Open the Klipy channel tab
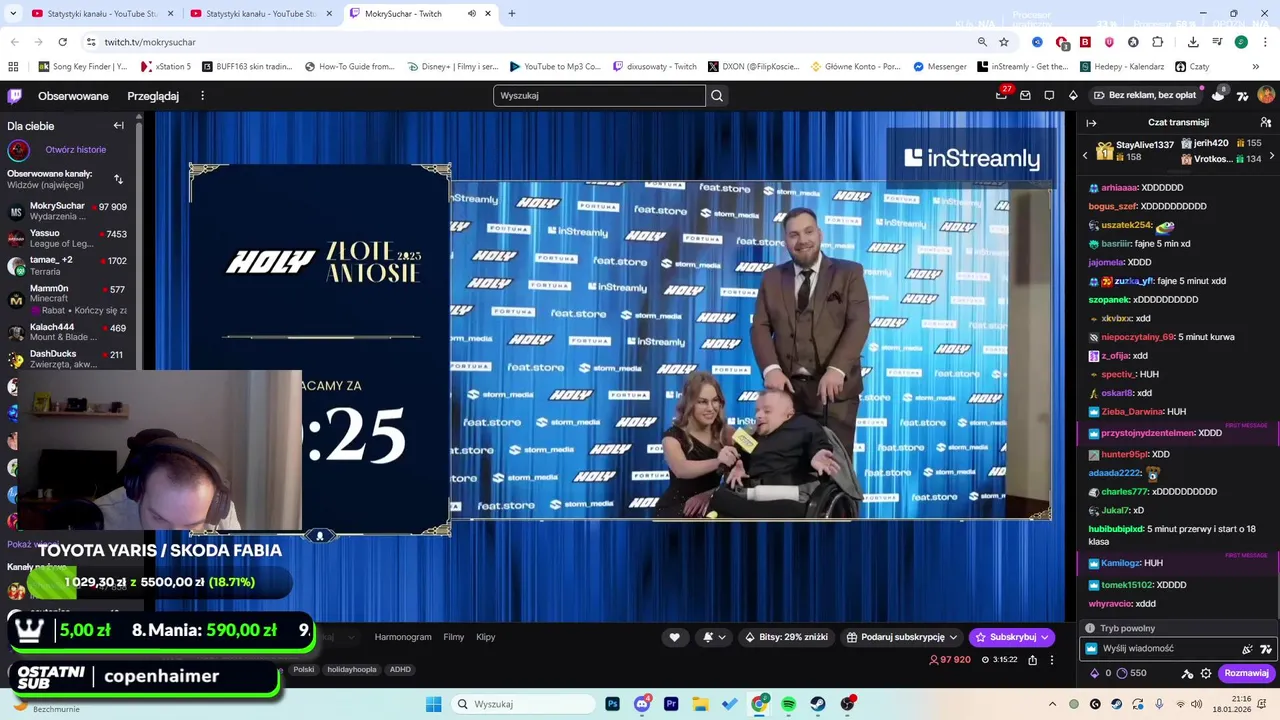The image size is (1280, 720). [486, 637]
